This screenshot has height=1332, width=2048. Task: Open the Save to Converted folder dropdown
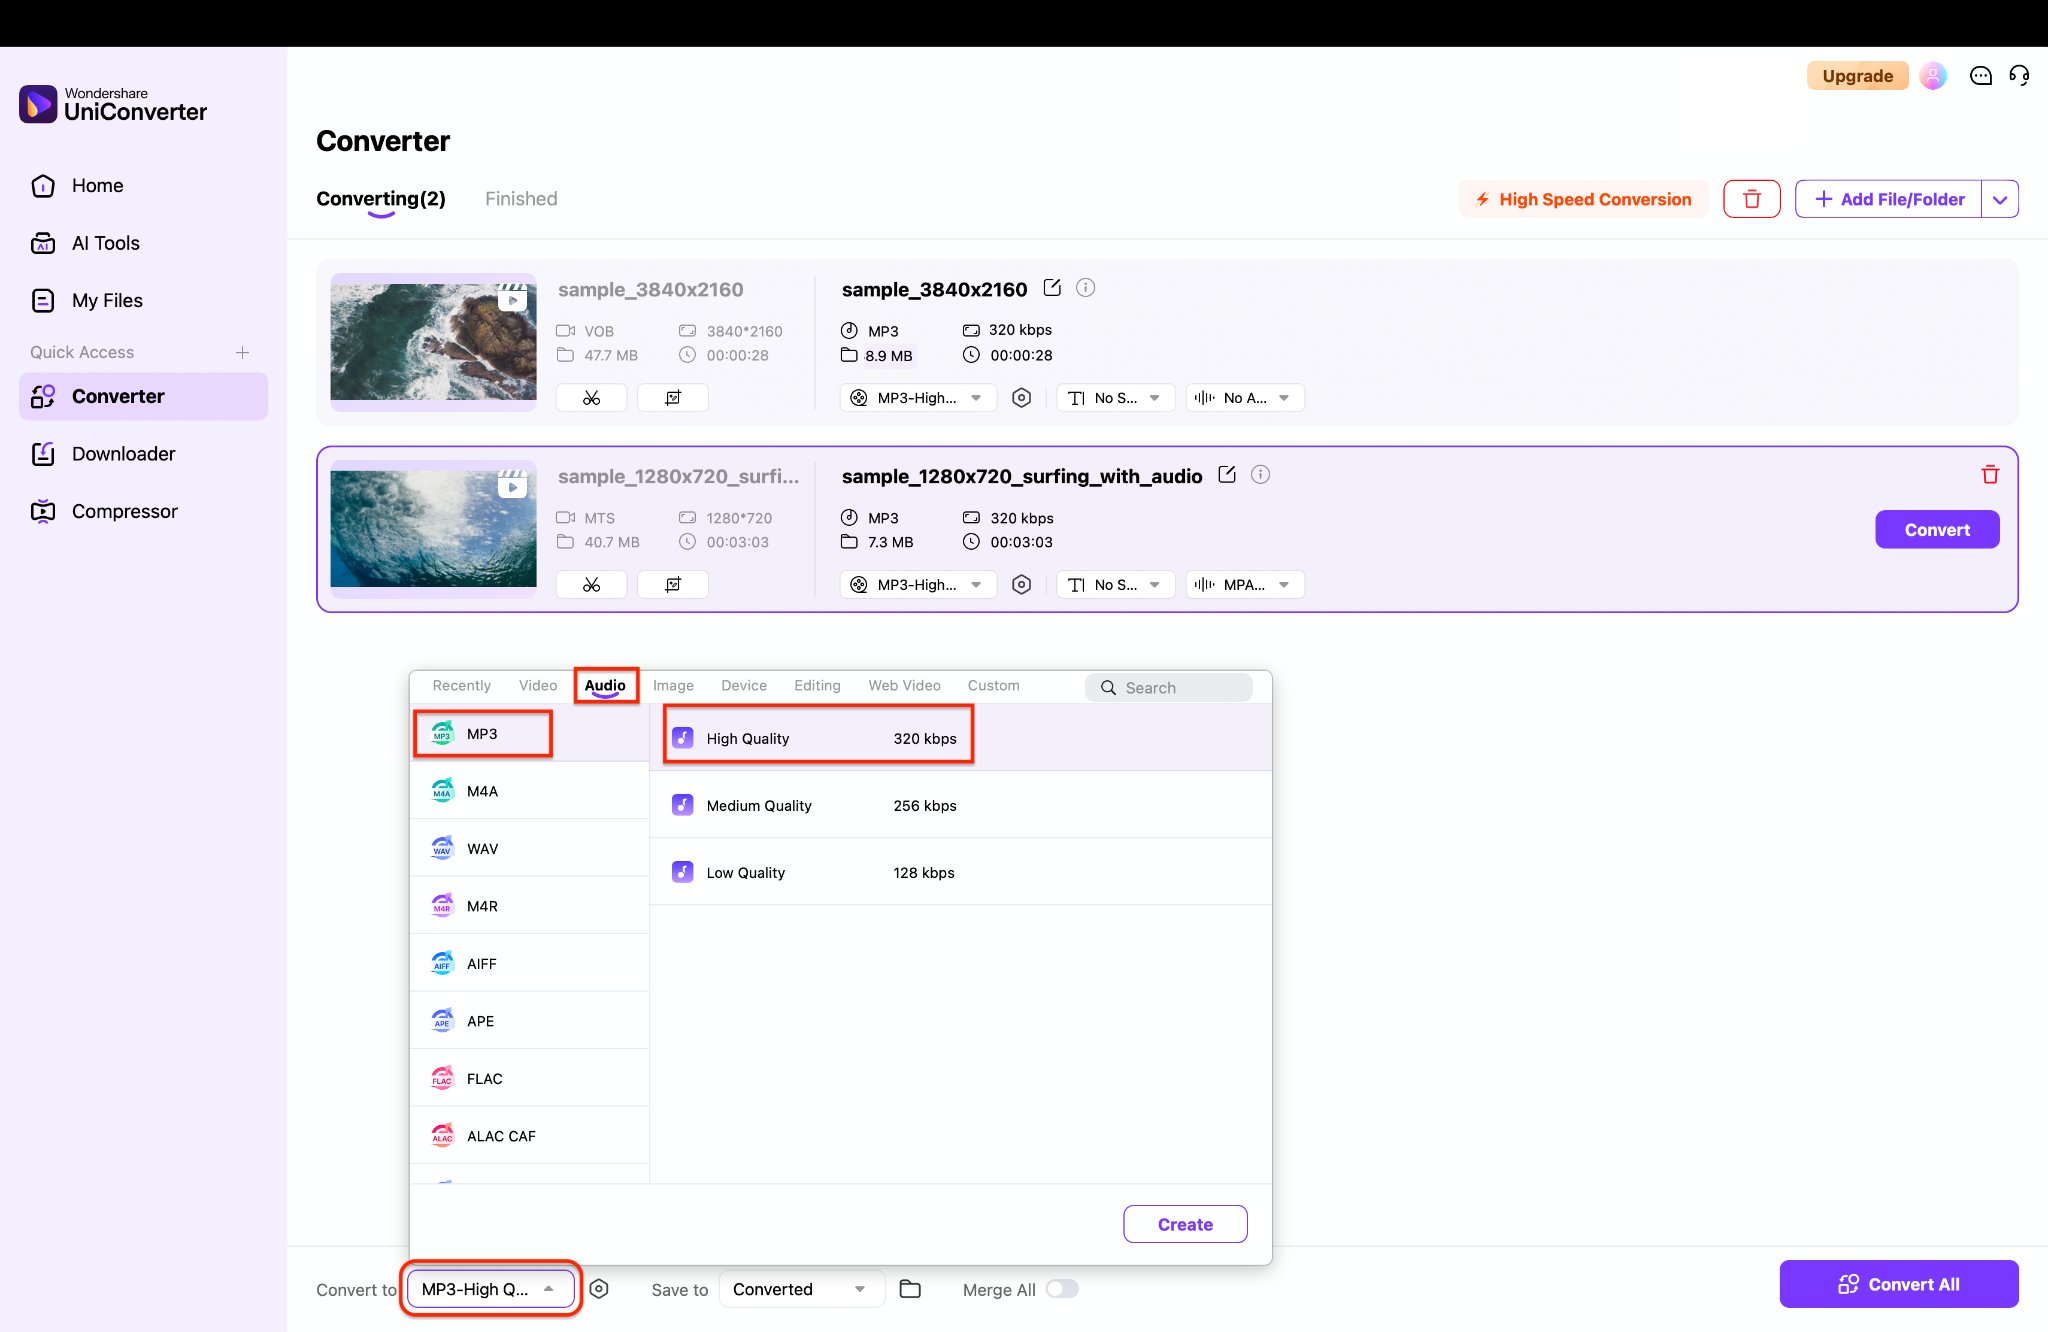coord(800,1289)
